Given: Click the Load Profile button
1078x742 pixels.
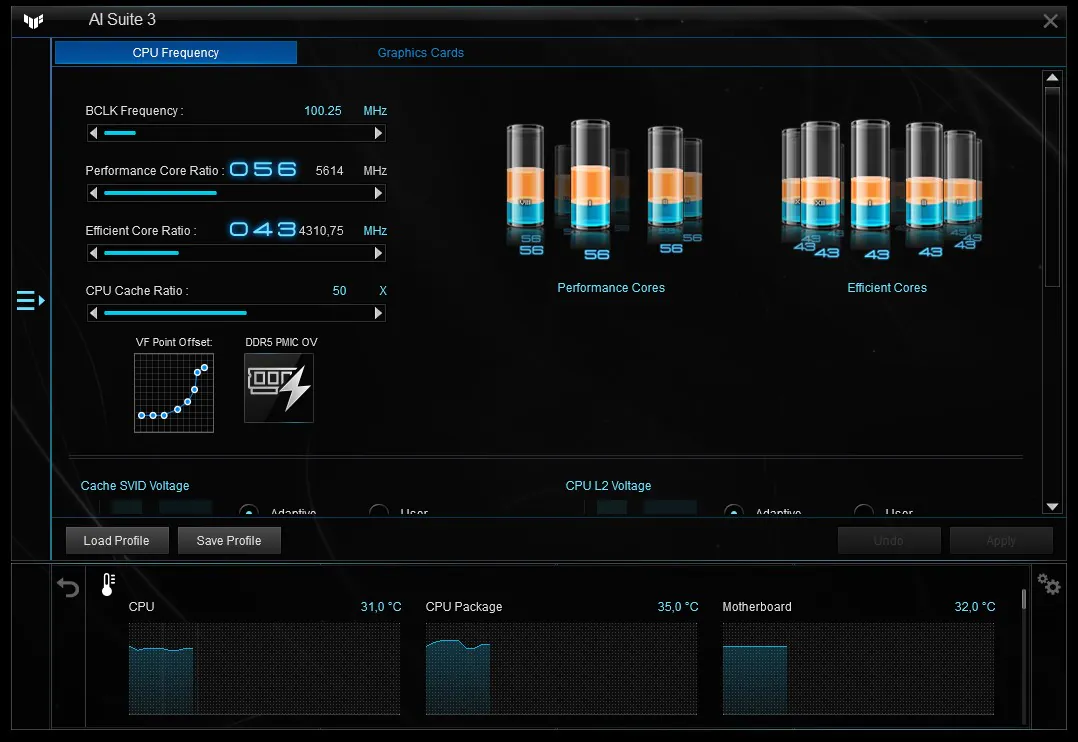Looking at the screenshot, I should [117, 541].
